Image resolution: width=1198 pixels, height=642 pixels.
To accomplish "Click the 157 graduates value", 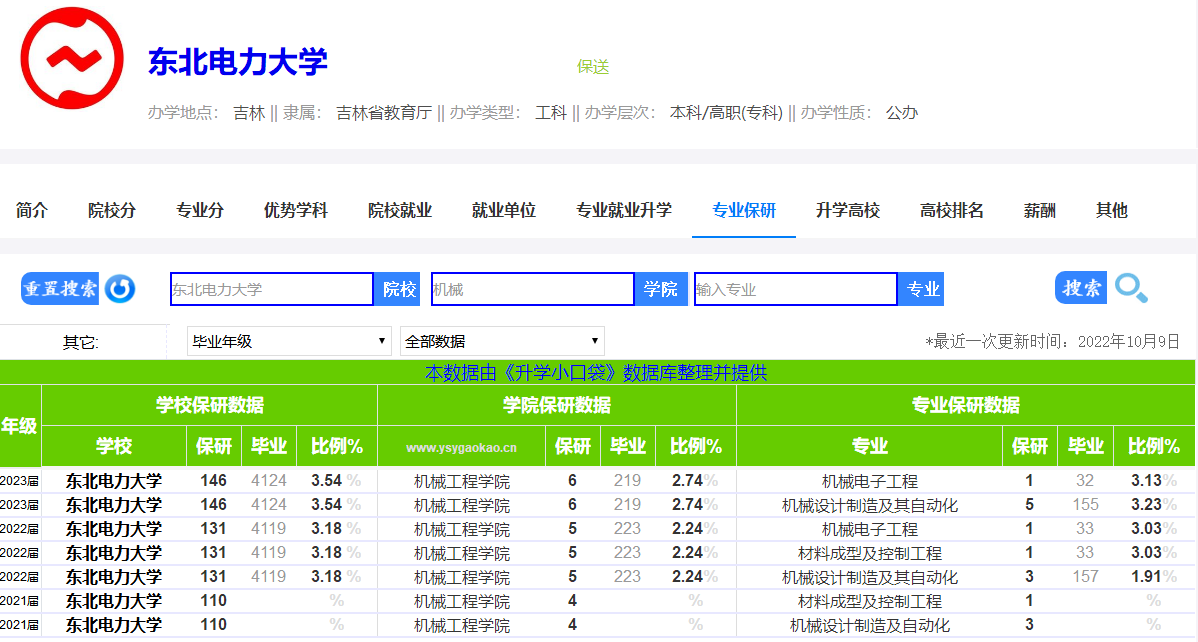I will tap(1085, 576).
